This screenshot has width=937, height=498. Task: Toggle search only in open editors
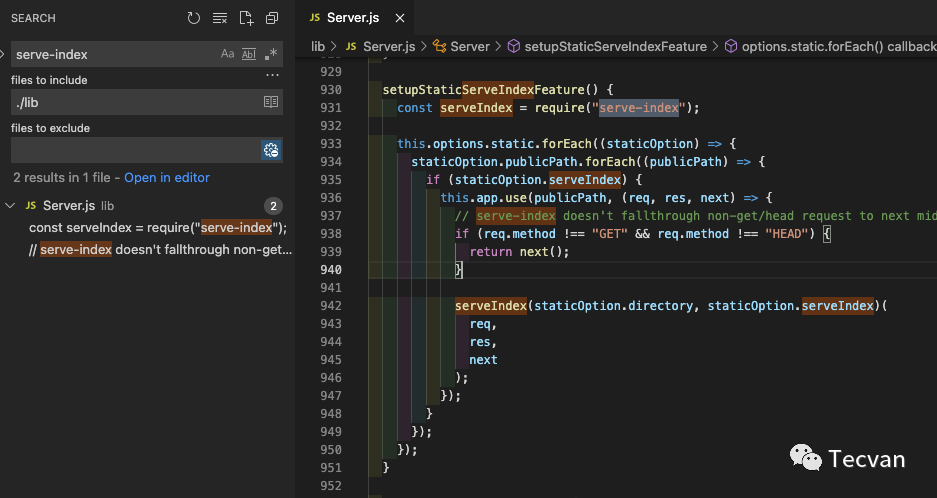pyautogui.click(x=271, y=102)
